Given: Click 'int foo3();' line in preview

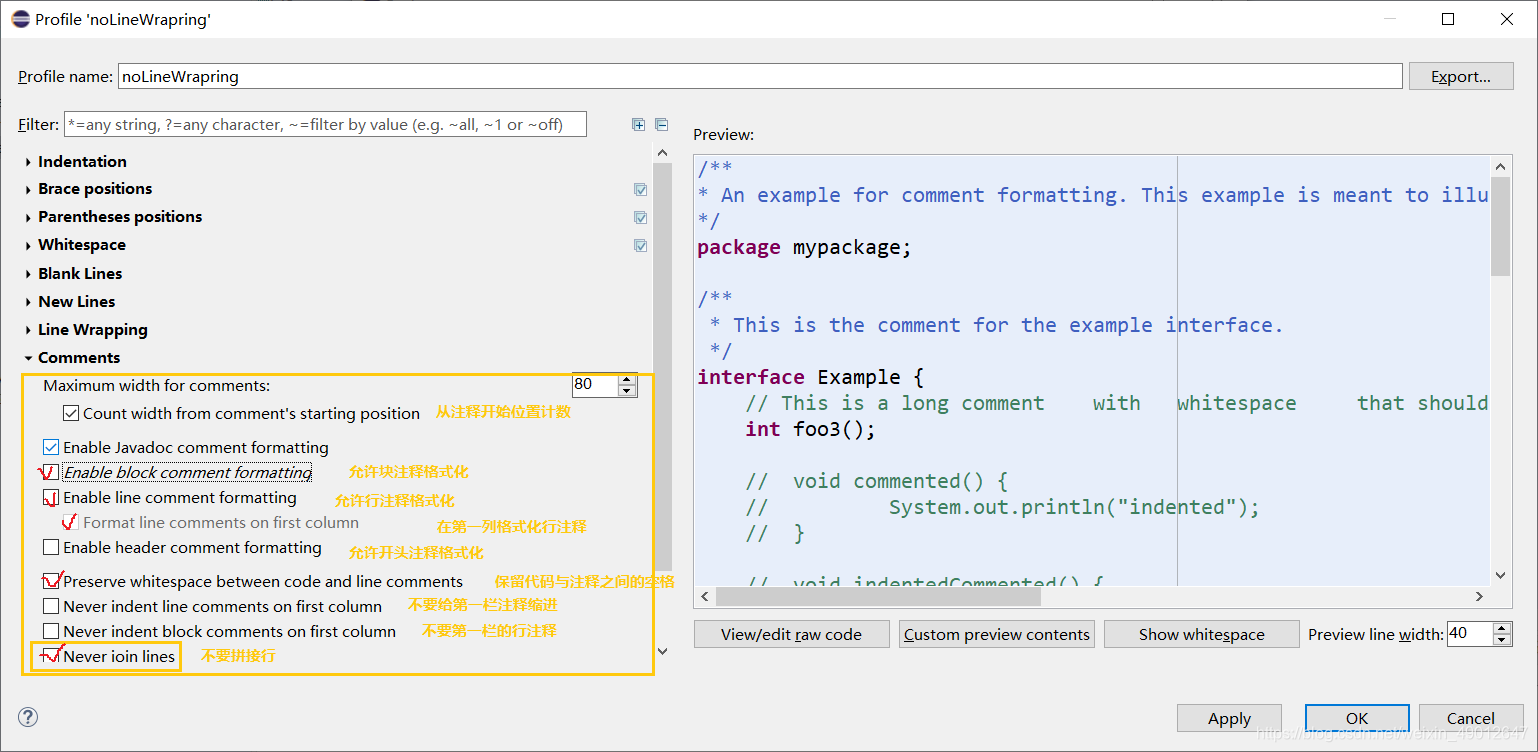Looking at the screenshot, I should (x=810, y=429).
